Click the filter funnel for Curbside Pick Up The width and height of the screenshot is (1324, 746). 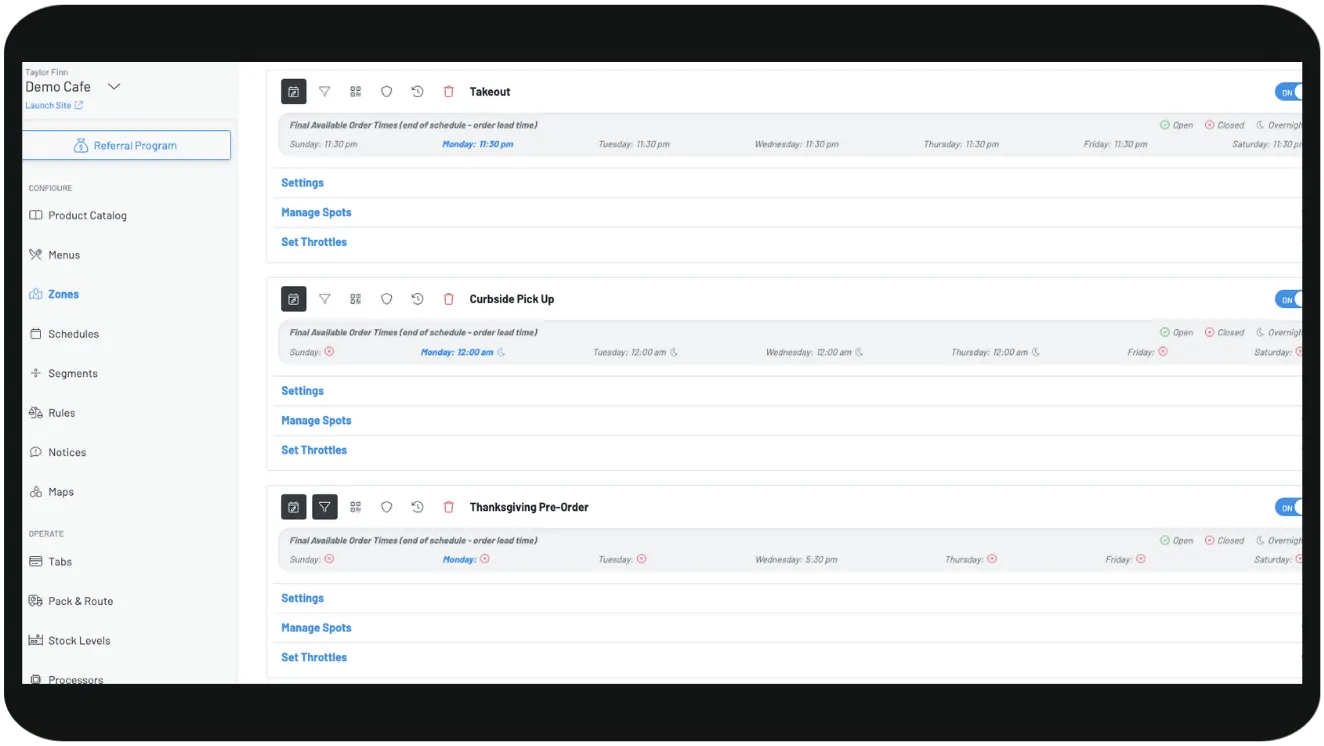coord(325,299)
